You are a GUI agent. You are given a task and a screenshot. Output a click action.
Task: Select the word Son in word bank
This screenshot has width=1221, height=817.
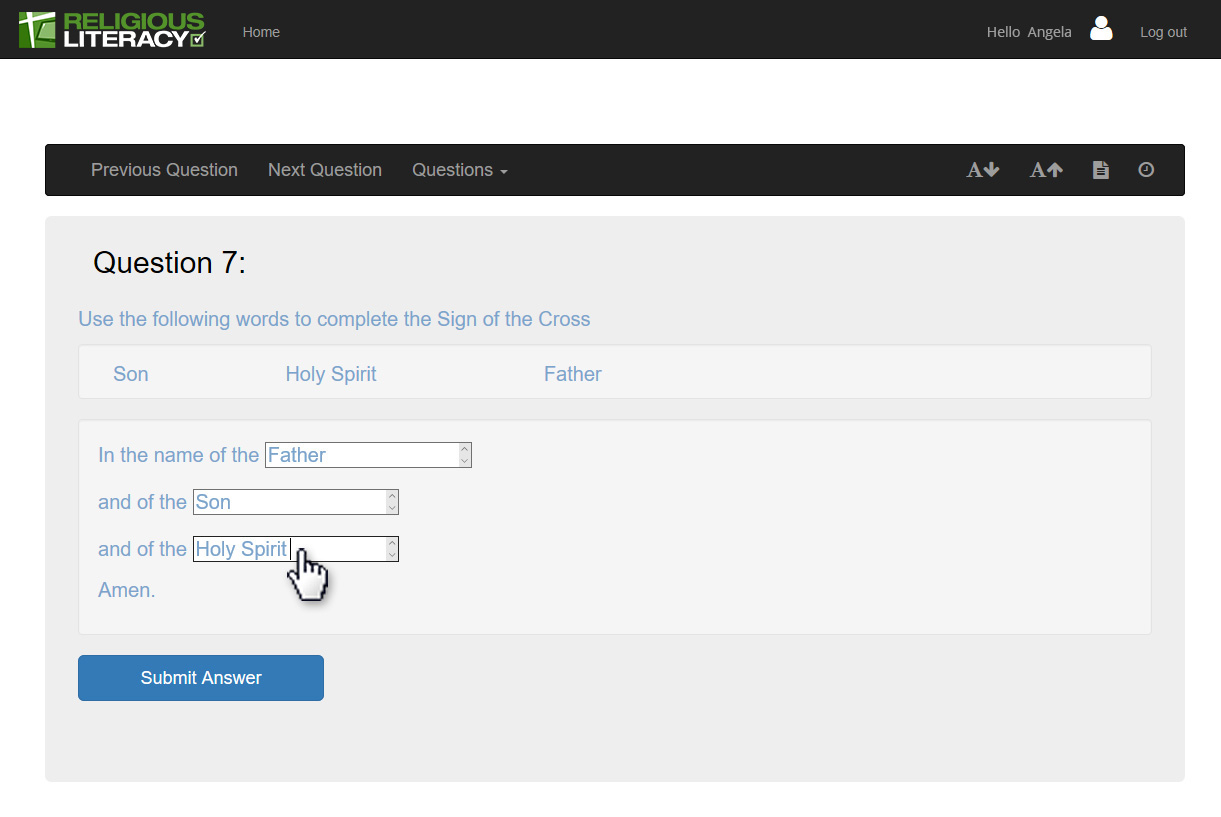131,374
